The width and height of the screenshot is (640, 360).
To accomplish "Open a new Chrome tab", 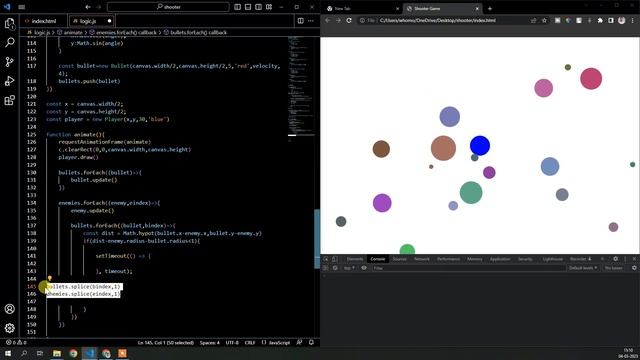I will 490,9.
